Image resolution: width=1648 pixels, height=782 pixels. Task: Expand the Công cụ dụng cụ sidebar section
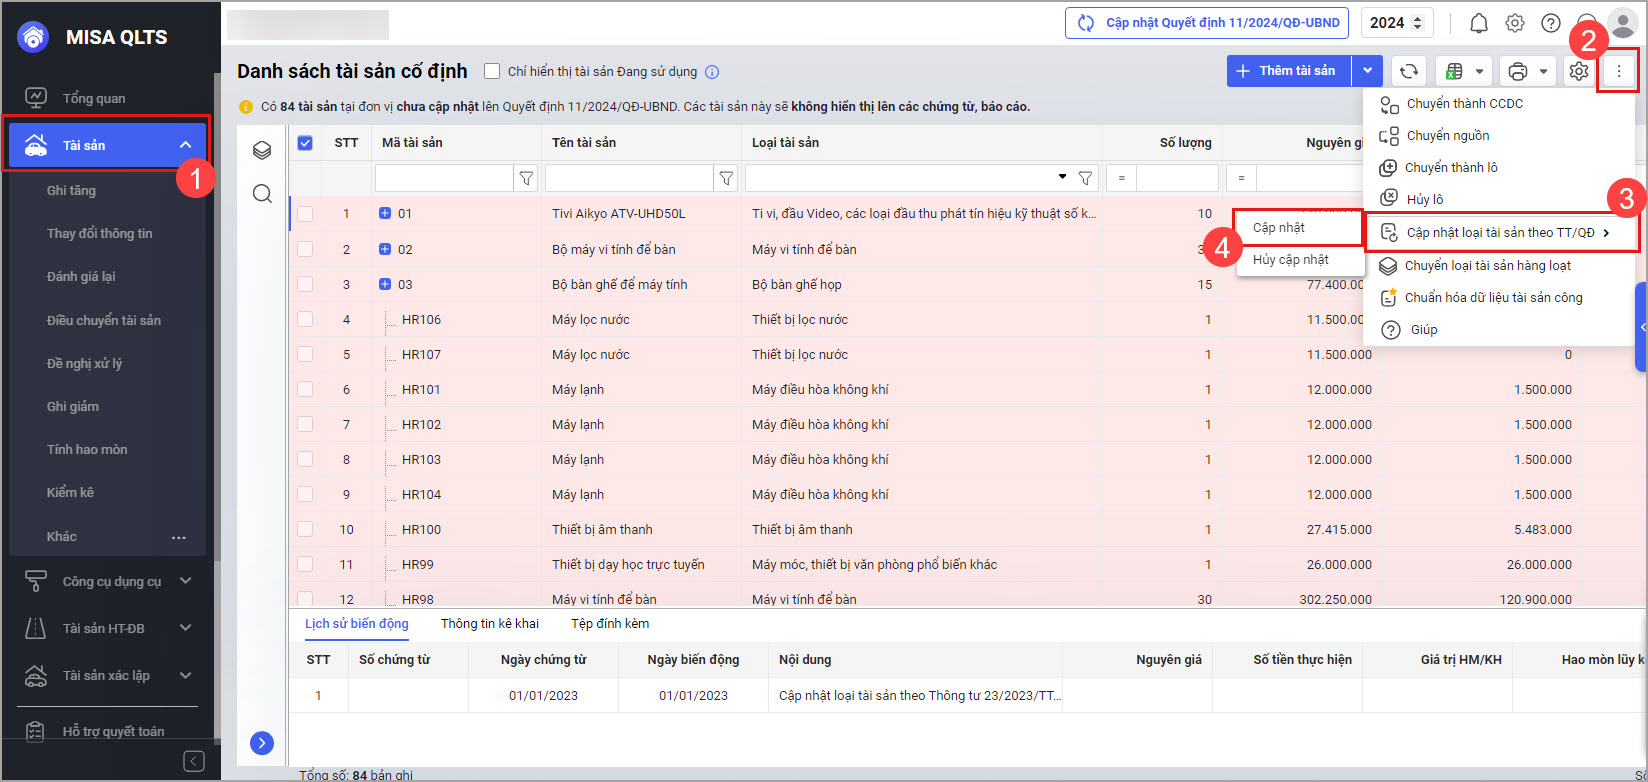(184, 581)
